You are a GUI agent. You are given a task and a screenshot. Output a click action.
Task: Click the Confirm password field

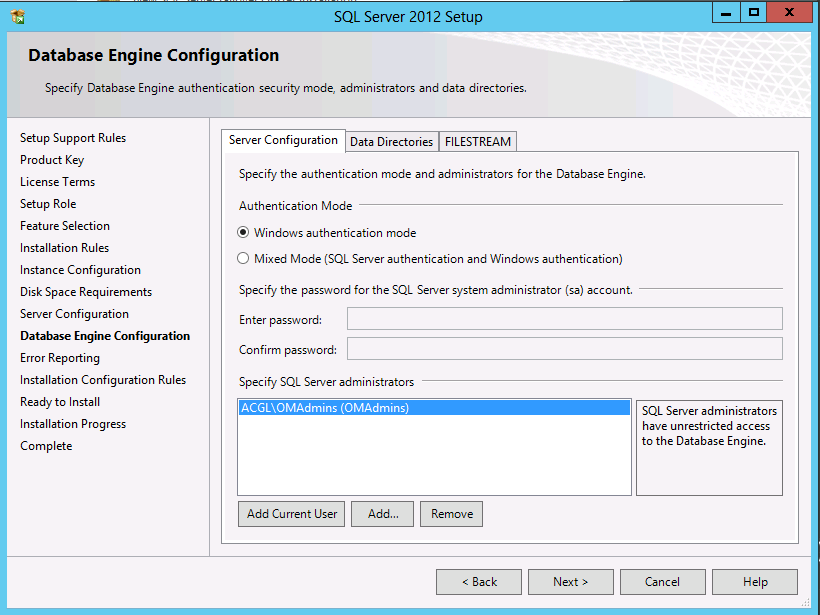[x=565, y=349]
